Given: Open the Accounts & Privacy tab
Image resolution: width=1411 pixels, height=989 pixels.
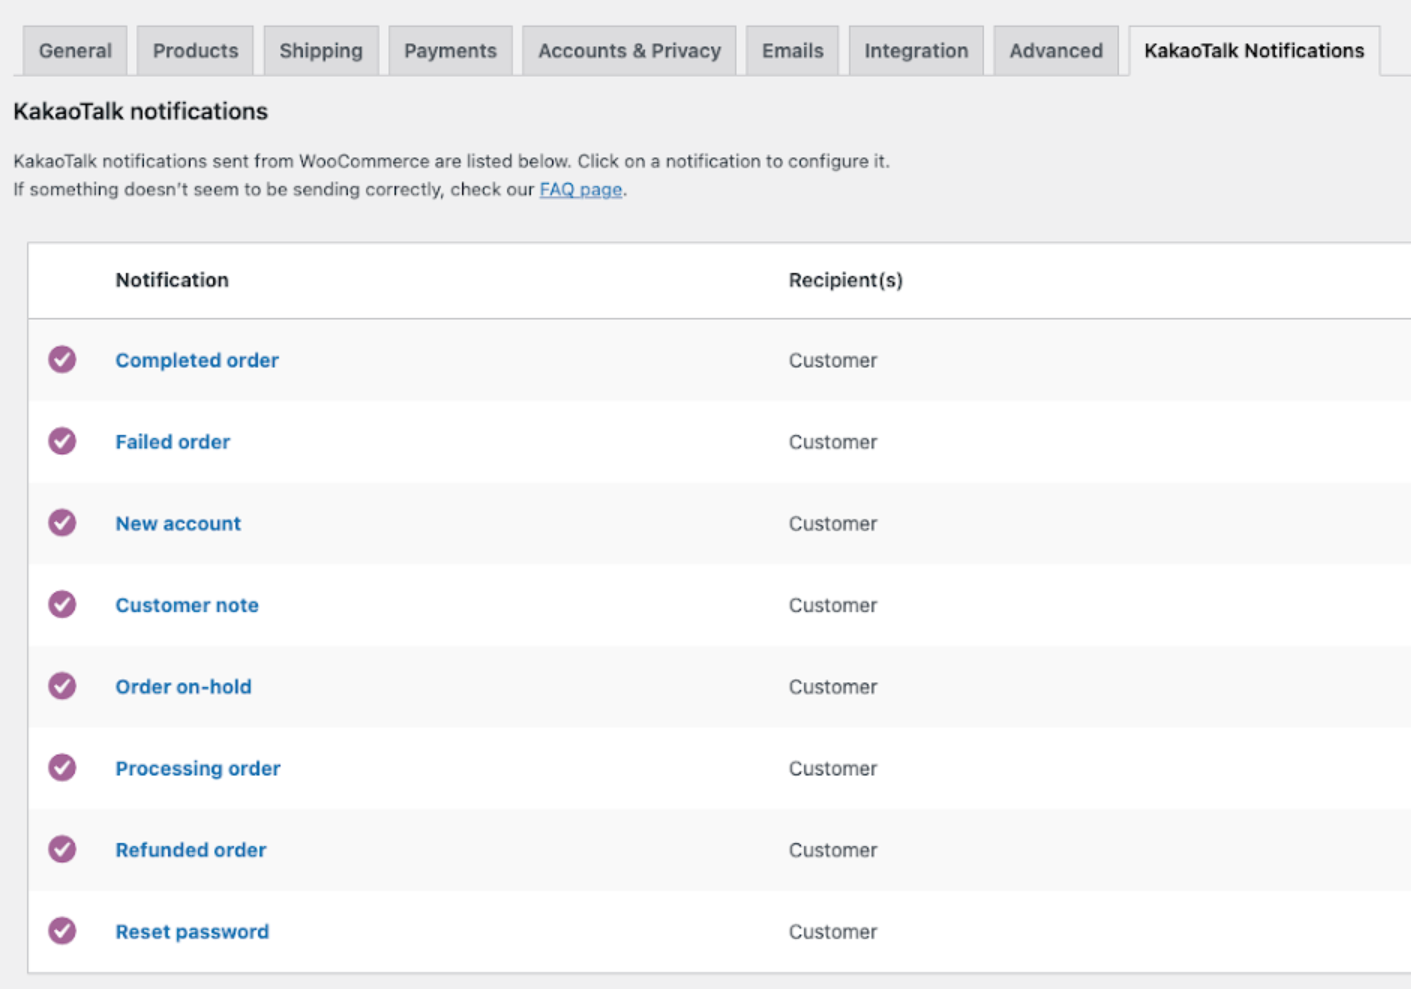Looking at the screenshot, I should click(x=629, y=51).
